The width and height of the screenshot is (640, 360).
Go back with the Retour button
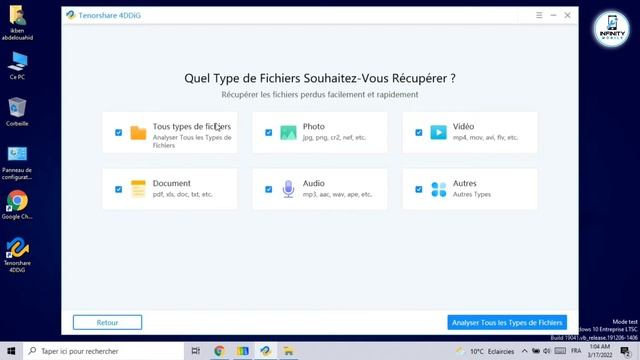(x=107, y=322)
